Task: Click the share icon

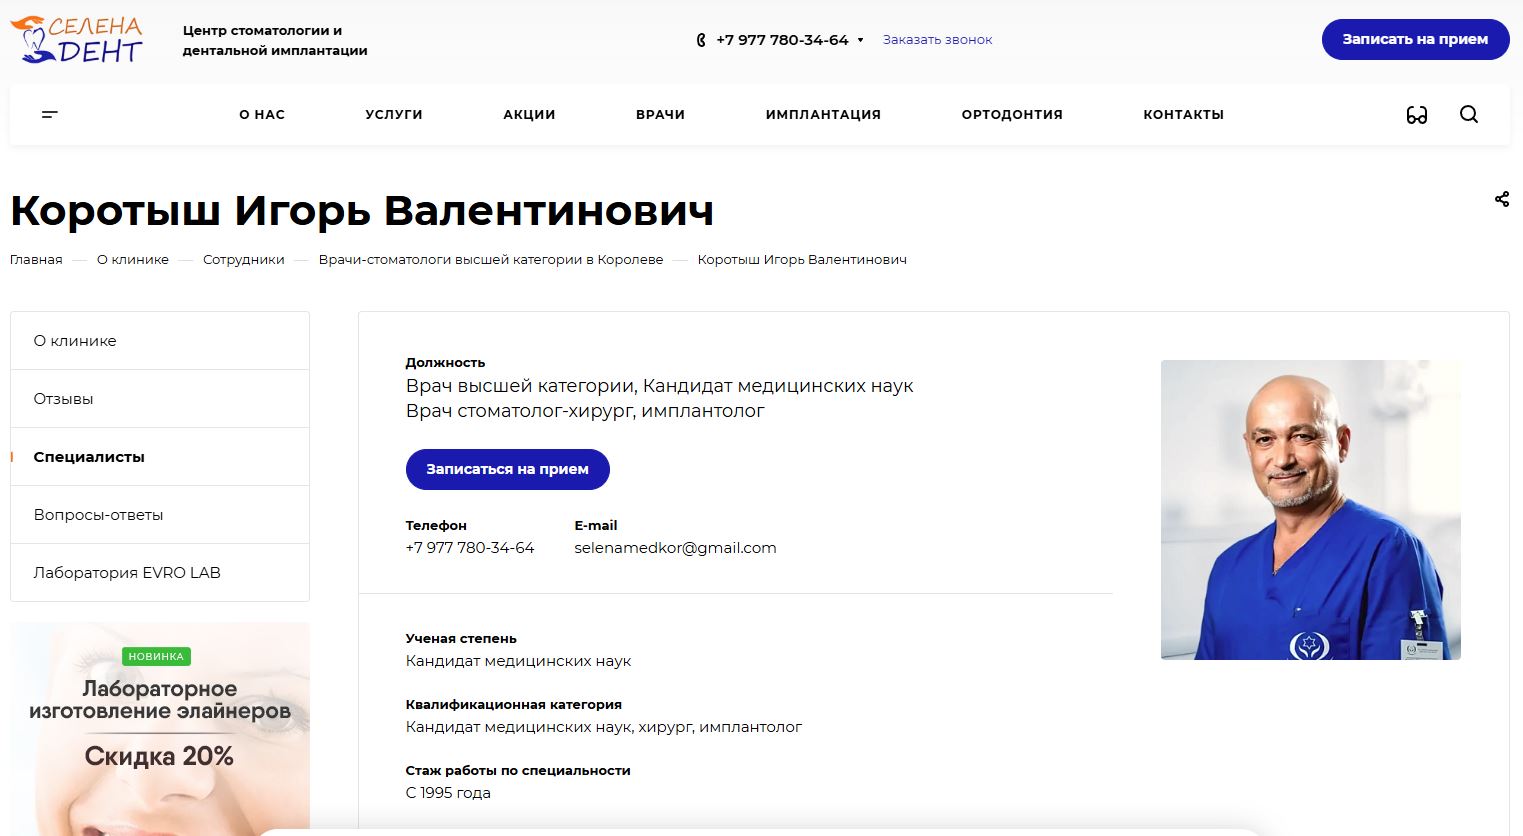Action: pos(1502,199)
